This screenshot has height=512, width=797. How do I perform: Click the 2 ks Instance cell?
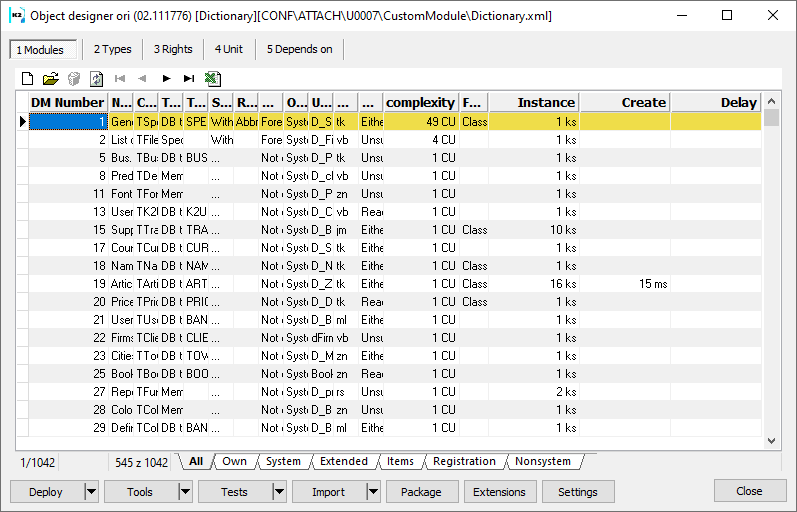point(534,391)
